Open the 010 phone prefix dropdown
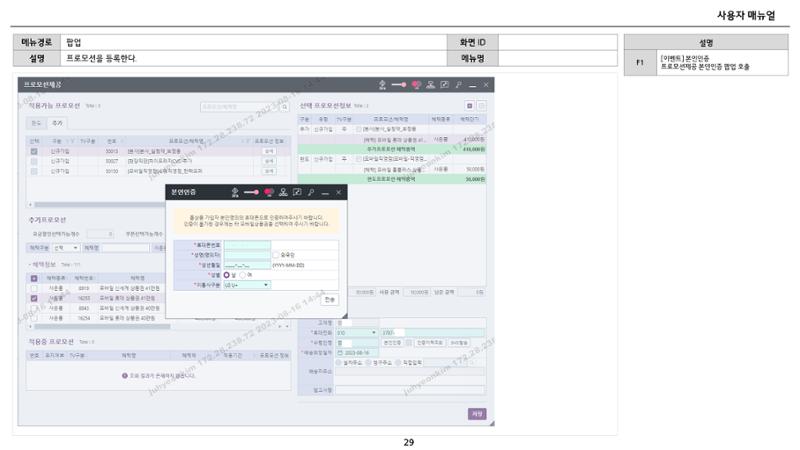Image resolution: width=800 pixels, height=450 pixels. (356, 333)
